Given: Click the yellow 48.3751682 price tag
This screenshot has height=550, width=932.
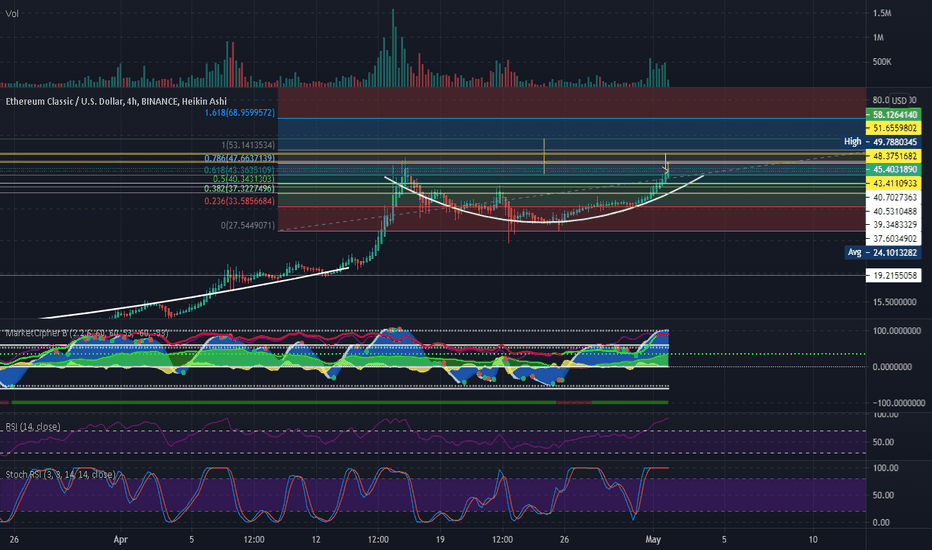Looking at the screenshot, I should pos(893,156).
